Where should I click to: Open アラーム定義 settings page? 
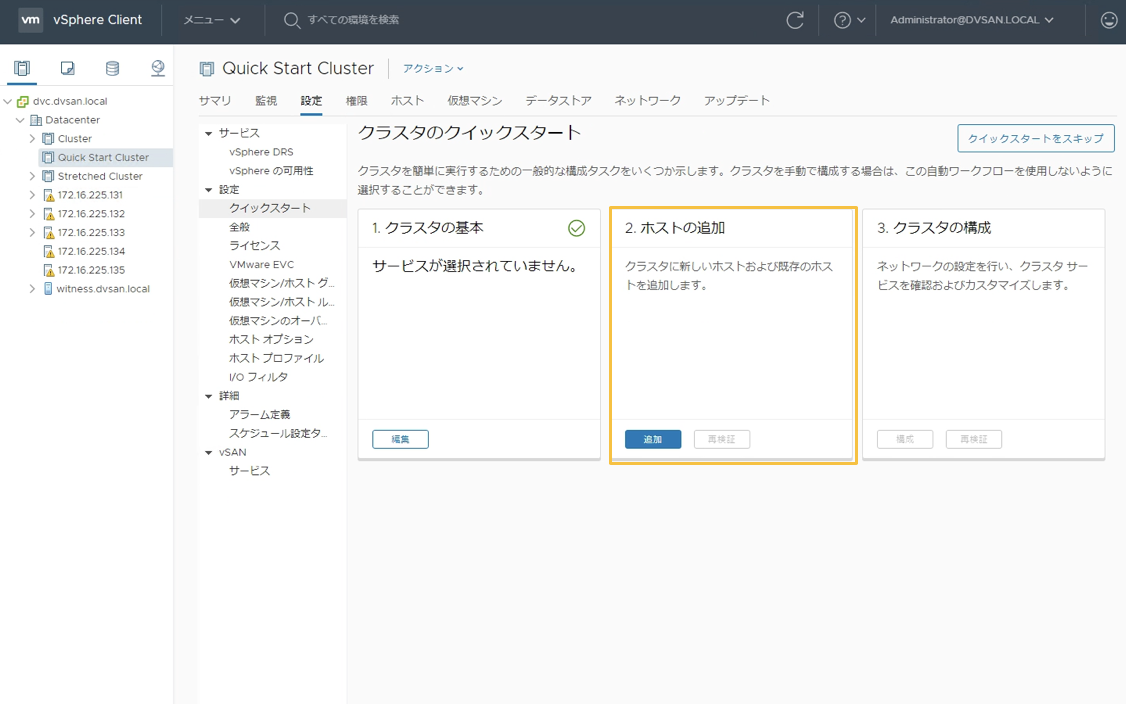click(259, 414)
